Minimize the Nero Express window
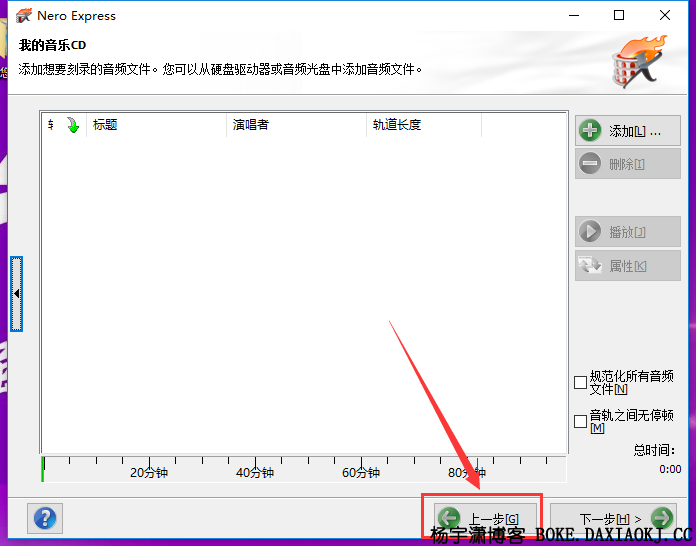Screen dimensions: 696x546 pyautogui.click(x=574, y=16)
